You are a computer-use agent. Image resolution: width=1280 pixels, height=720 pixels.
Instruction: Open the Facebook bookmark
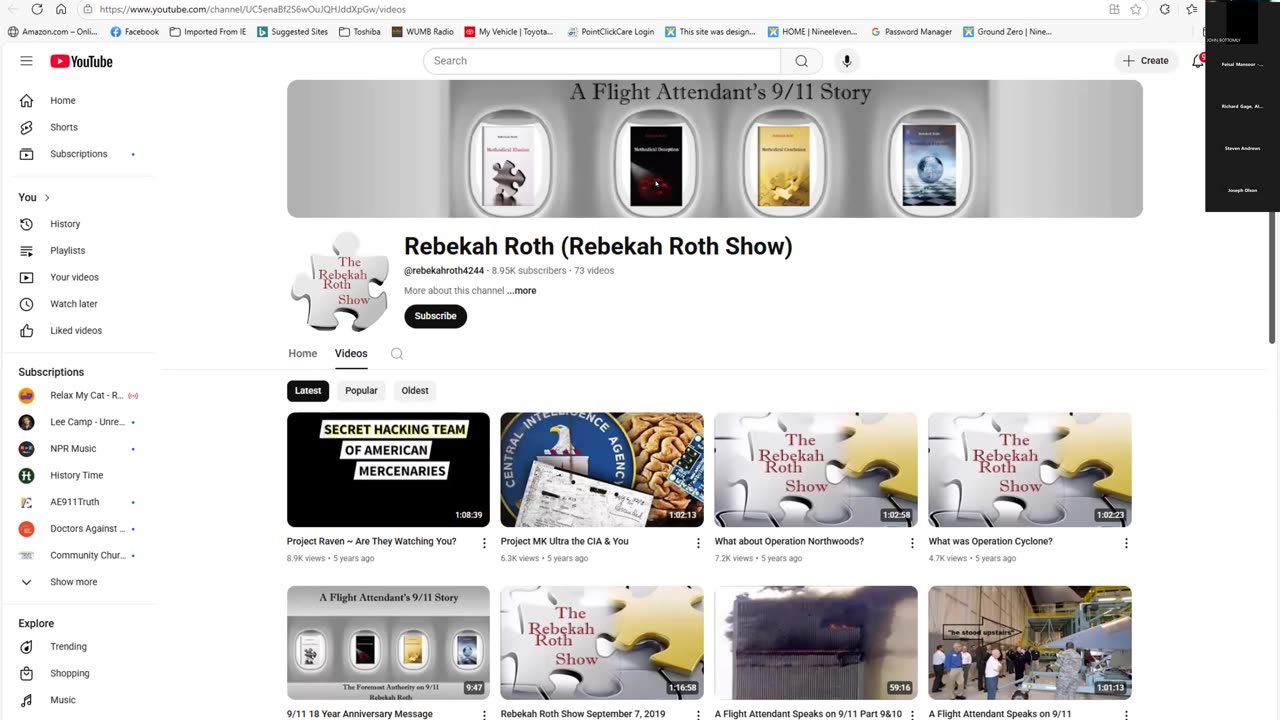pos(134,32)
